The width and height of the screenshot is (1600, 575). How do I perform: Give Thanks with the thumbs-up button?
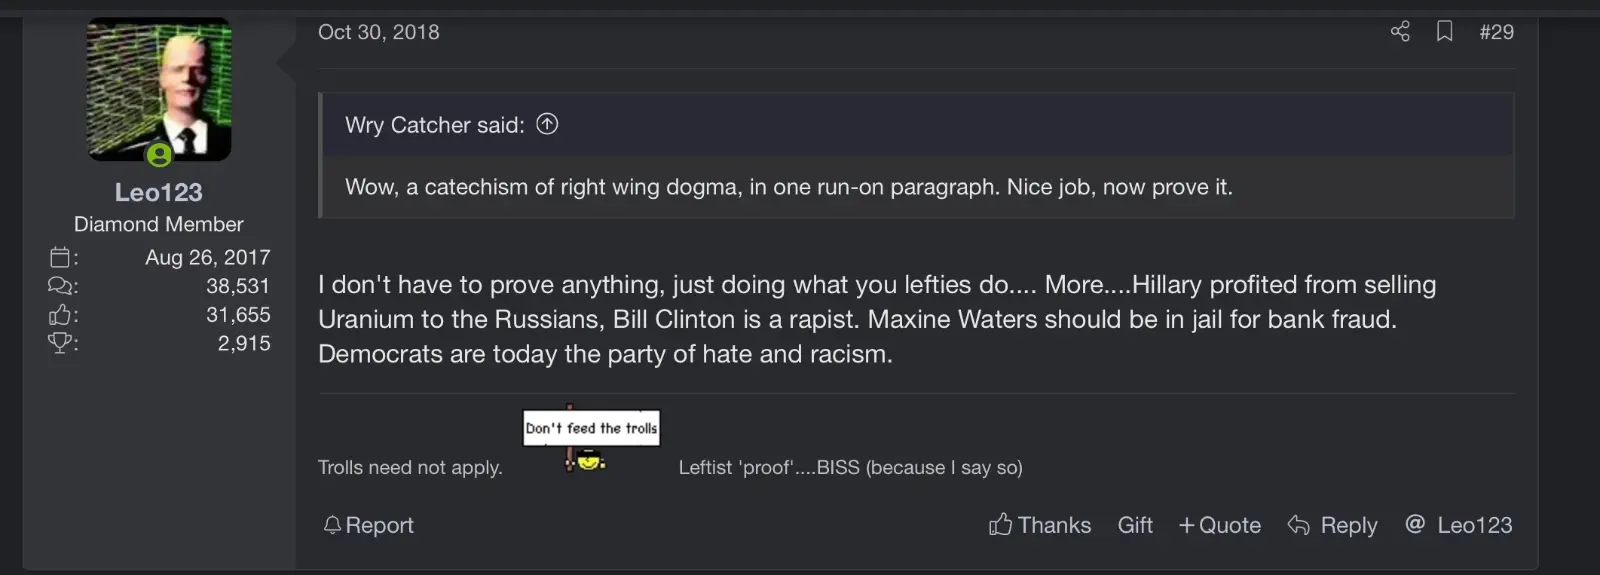[x=1040, y=525]
